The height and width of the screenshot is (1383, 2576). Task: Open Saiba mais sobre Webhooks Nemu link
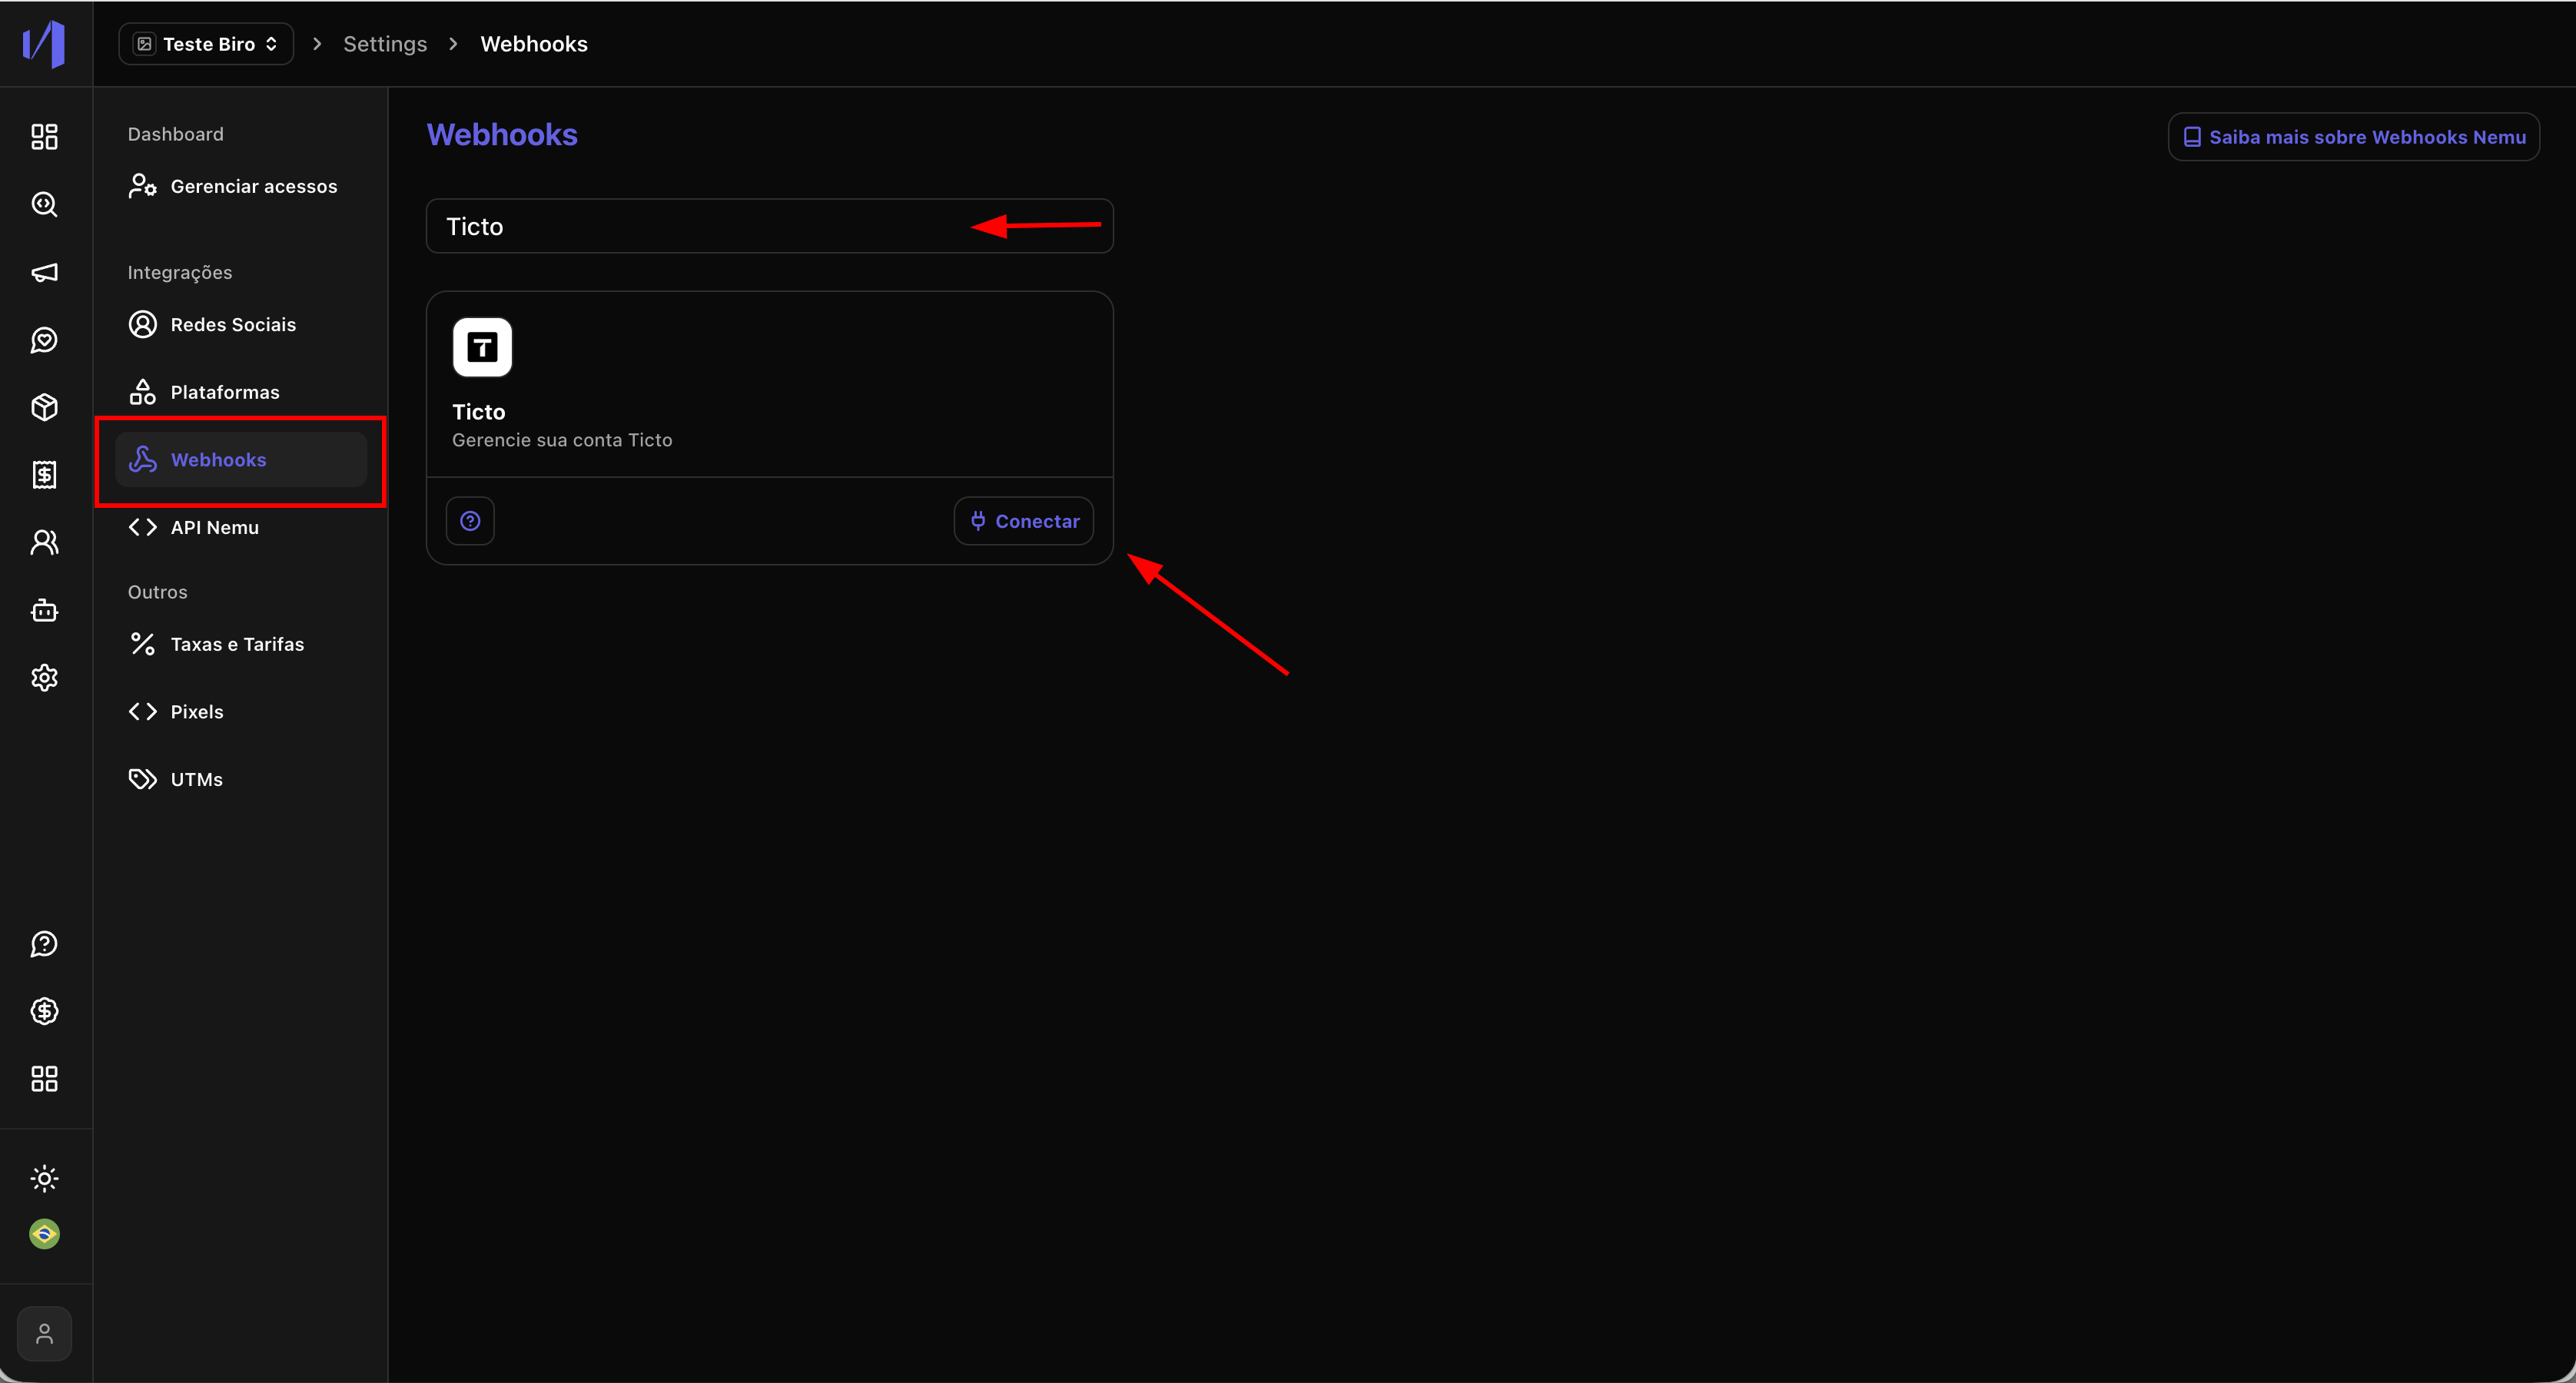tap(2354, 137)
